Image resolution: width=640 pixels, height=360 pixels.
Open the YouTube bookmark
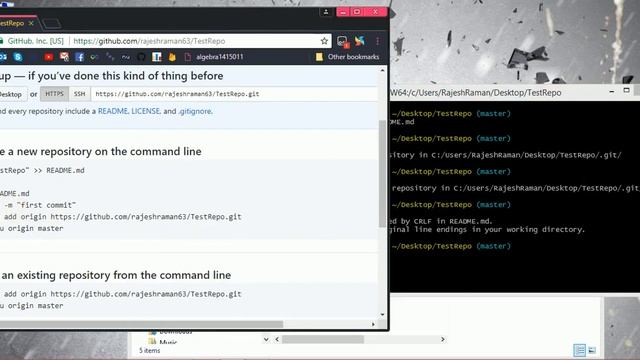[49, 57]
